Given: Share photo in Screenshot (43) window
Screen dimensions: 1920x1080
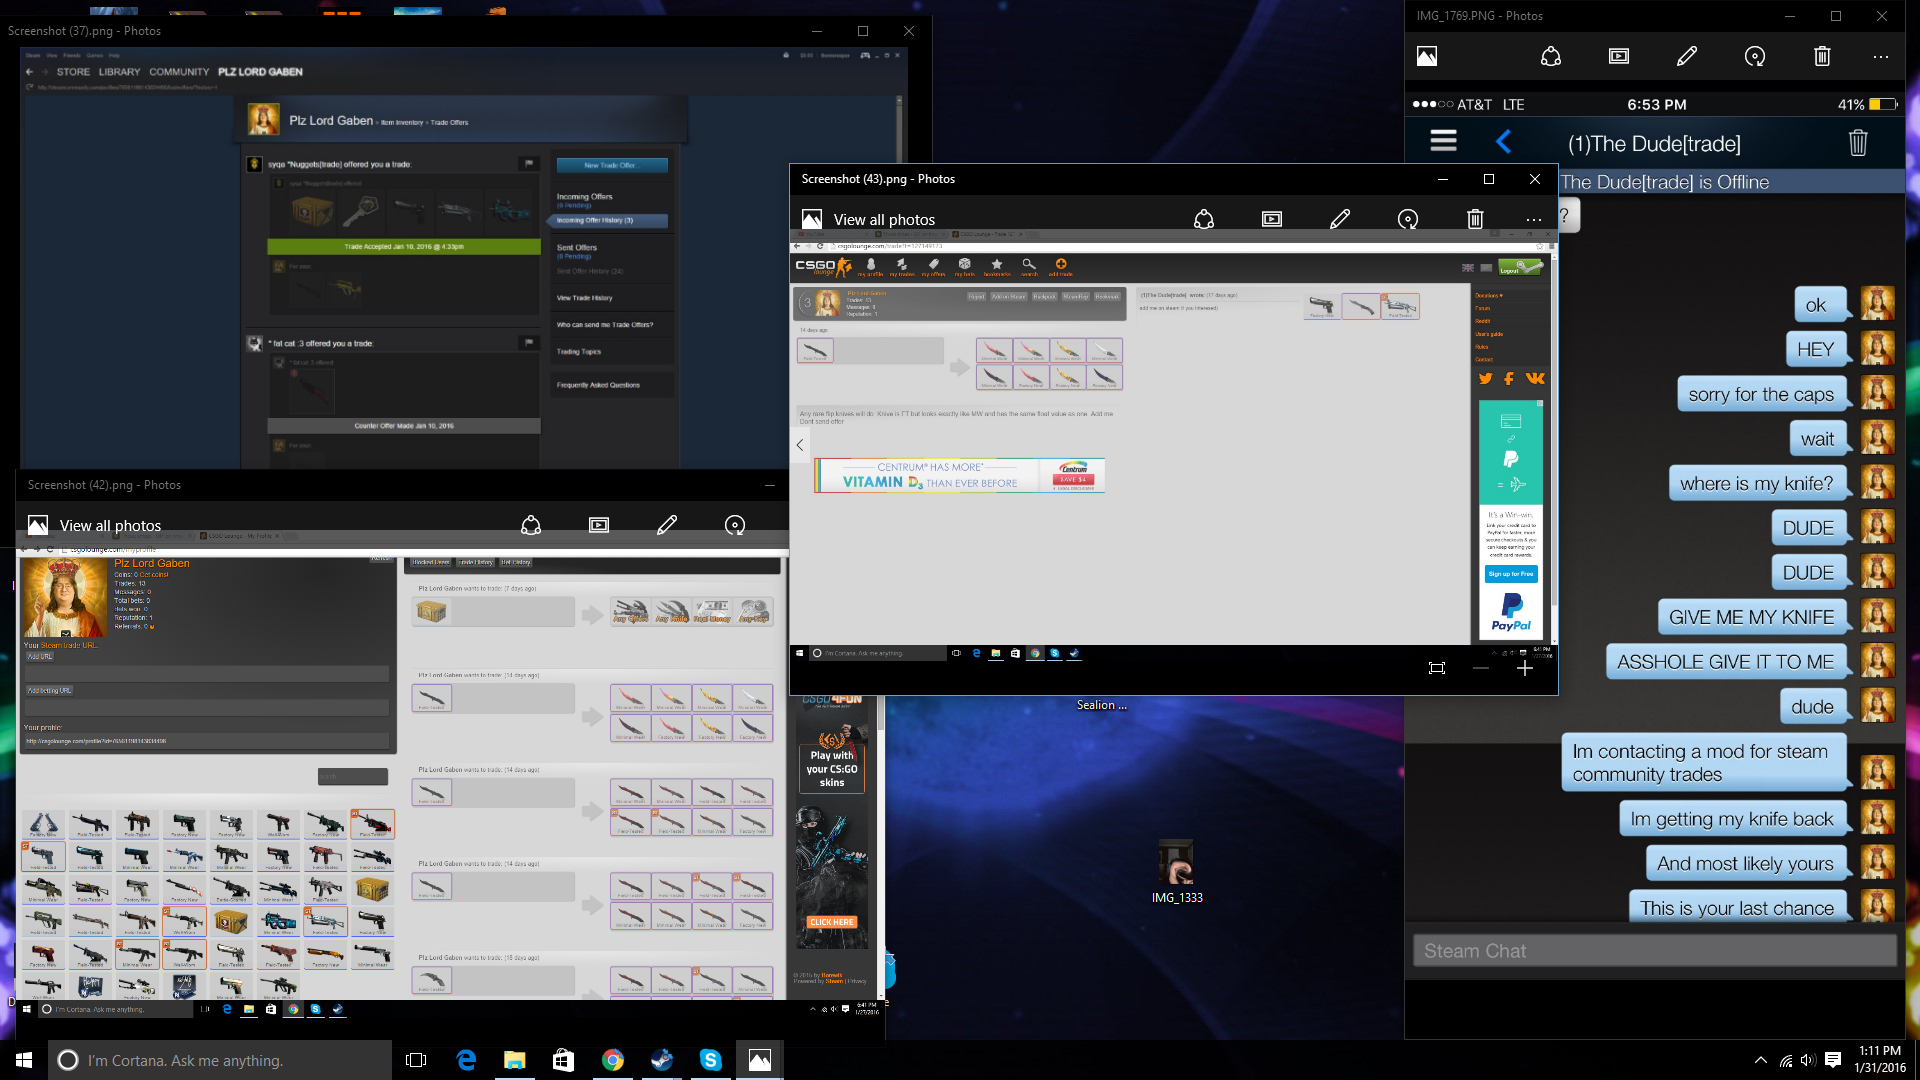Looking at the screenshot, I should click(x=1204, y=219).
